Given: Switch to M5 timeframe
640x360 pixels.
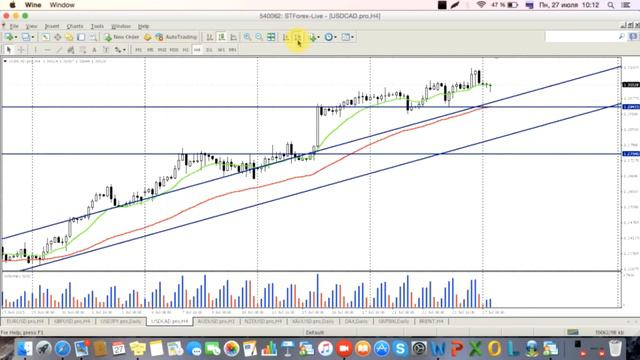Looking at the screenshot, I should [150, 50].
